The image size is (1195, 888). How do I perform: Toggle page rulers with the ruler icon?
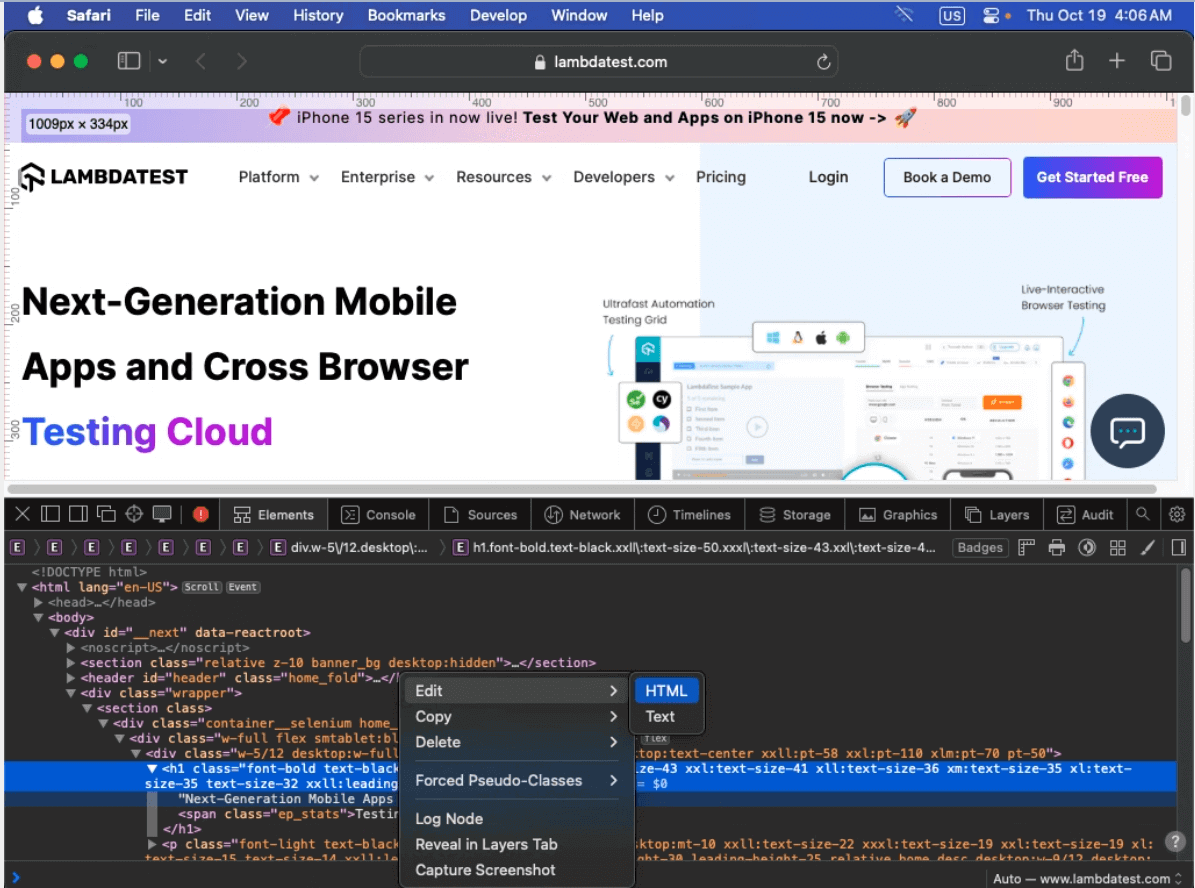tap(1028, 547)
